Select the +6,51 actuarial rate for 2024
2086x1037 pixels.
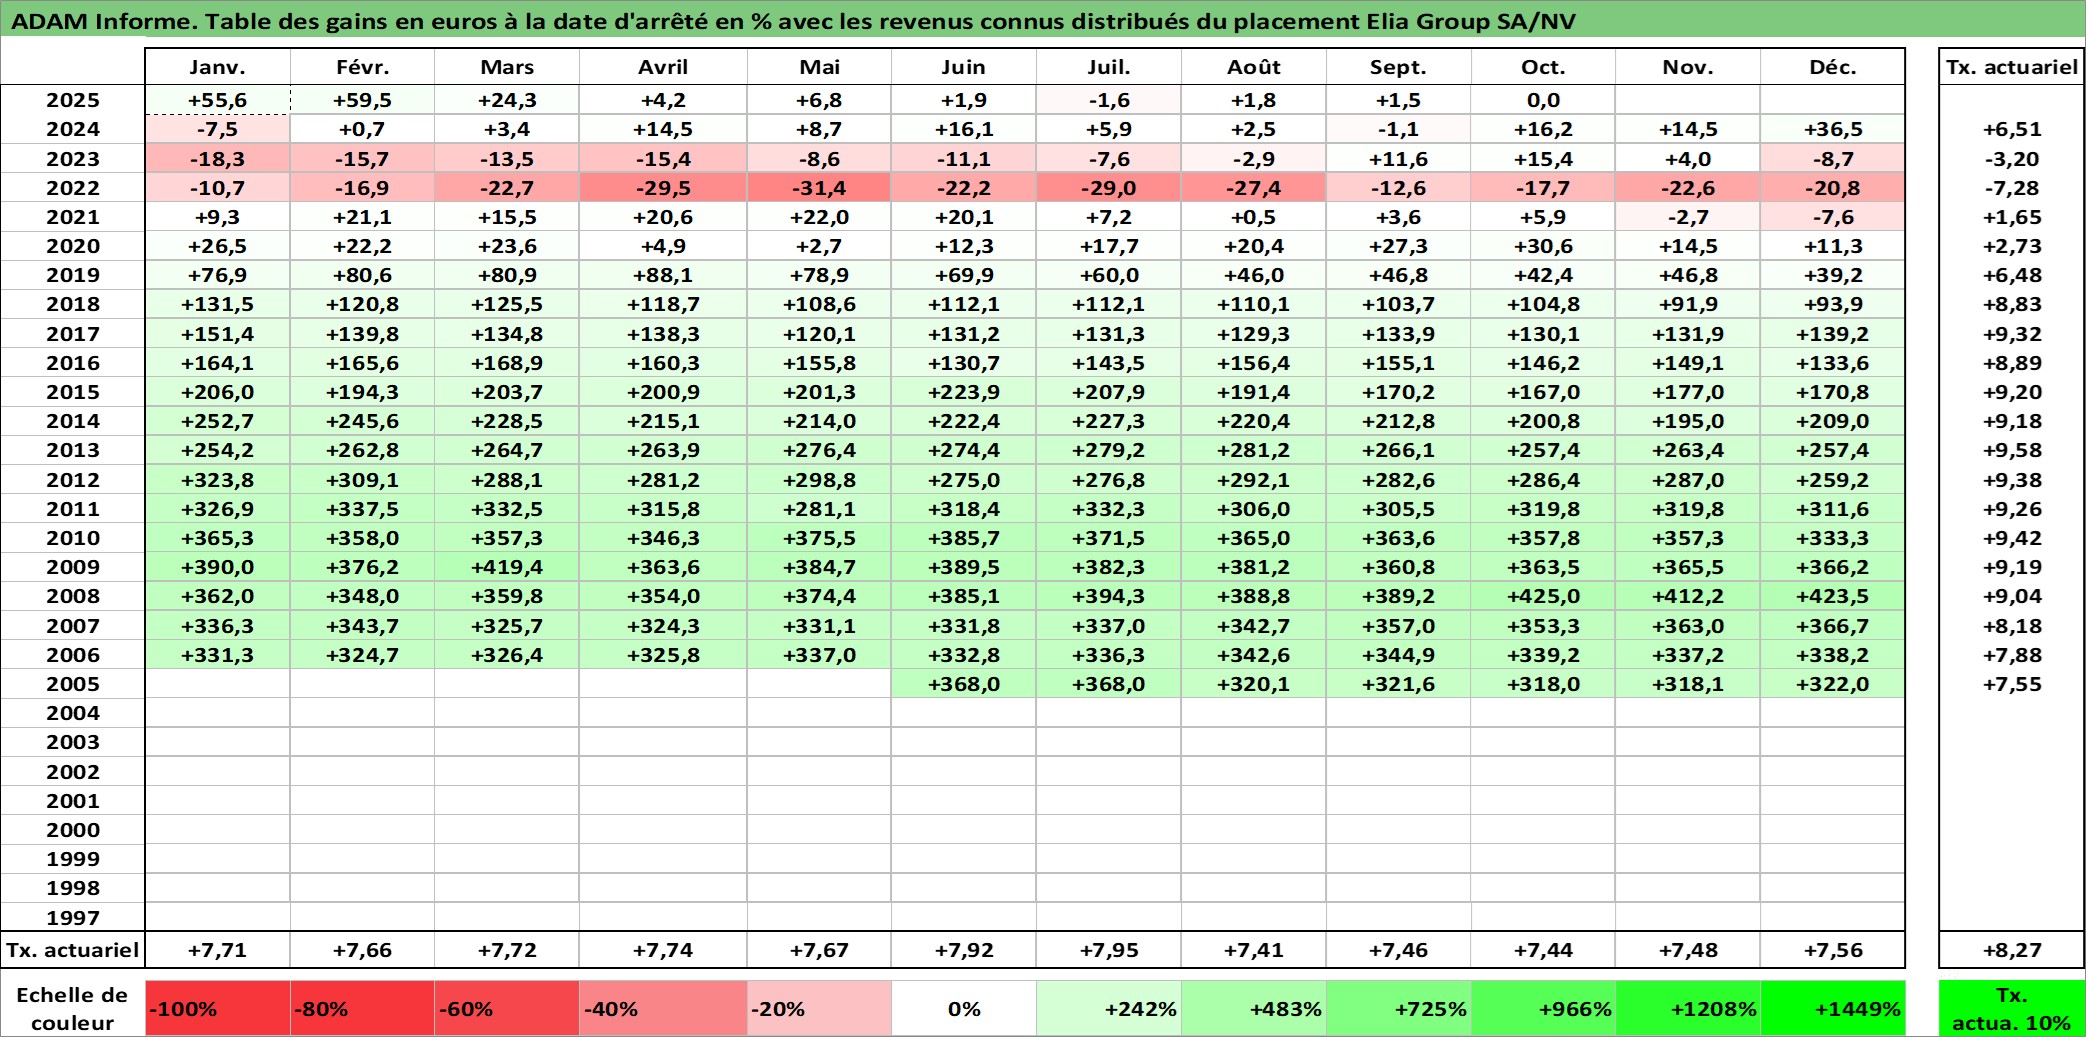[x=2011, y=129]
